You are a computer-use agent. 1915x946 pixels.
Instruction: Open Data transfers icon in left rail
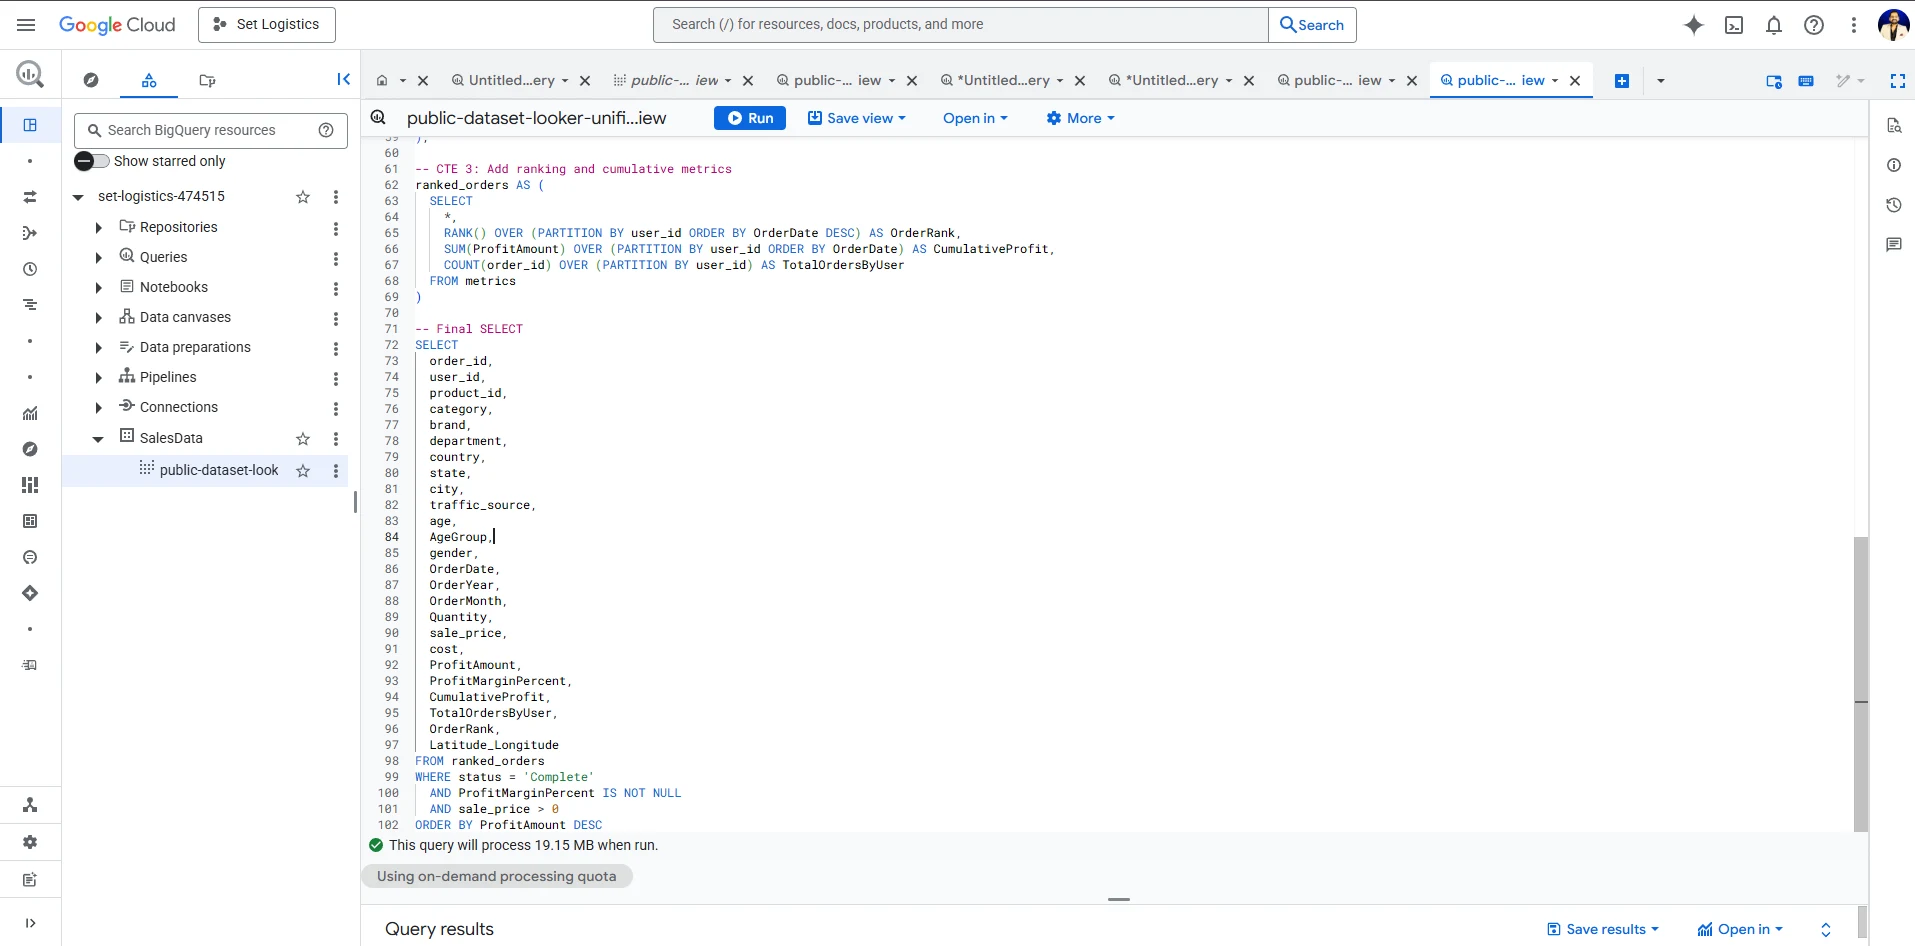click(30, 197)
